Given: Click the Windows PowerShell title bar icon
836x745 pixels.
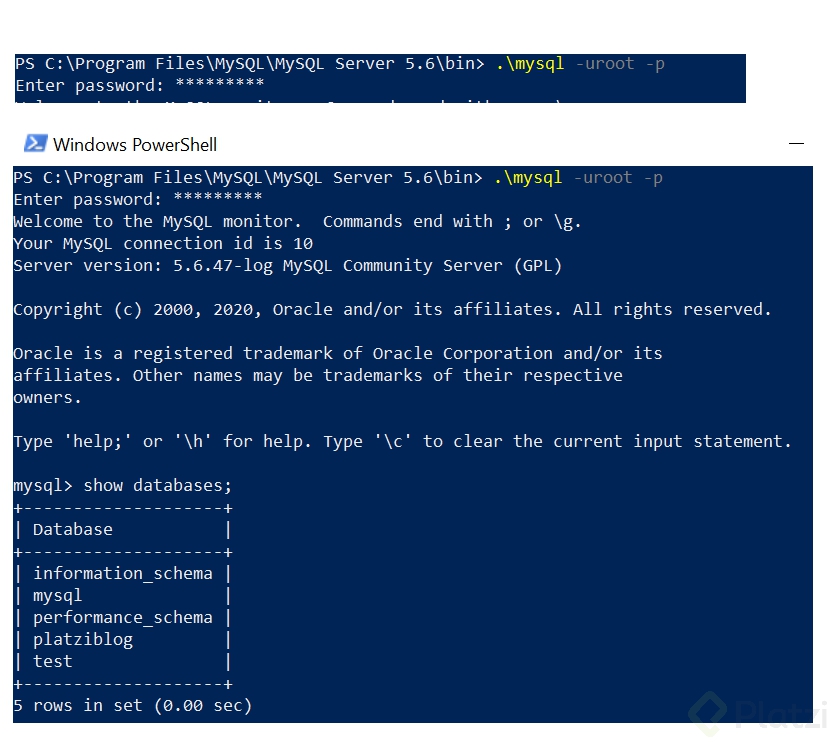Looking at the screenshot, I should point(35,143).
